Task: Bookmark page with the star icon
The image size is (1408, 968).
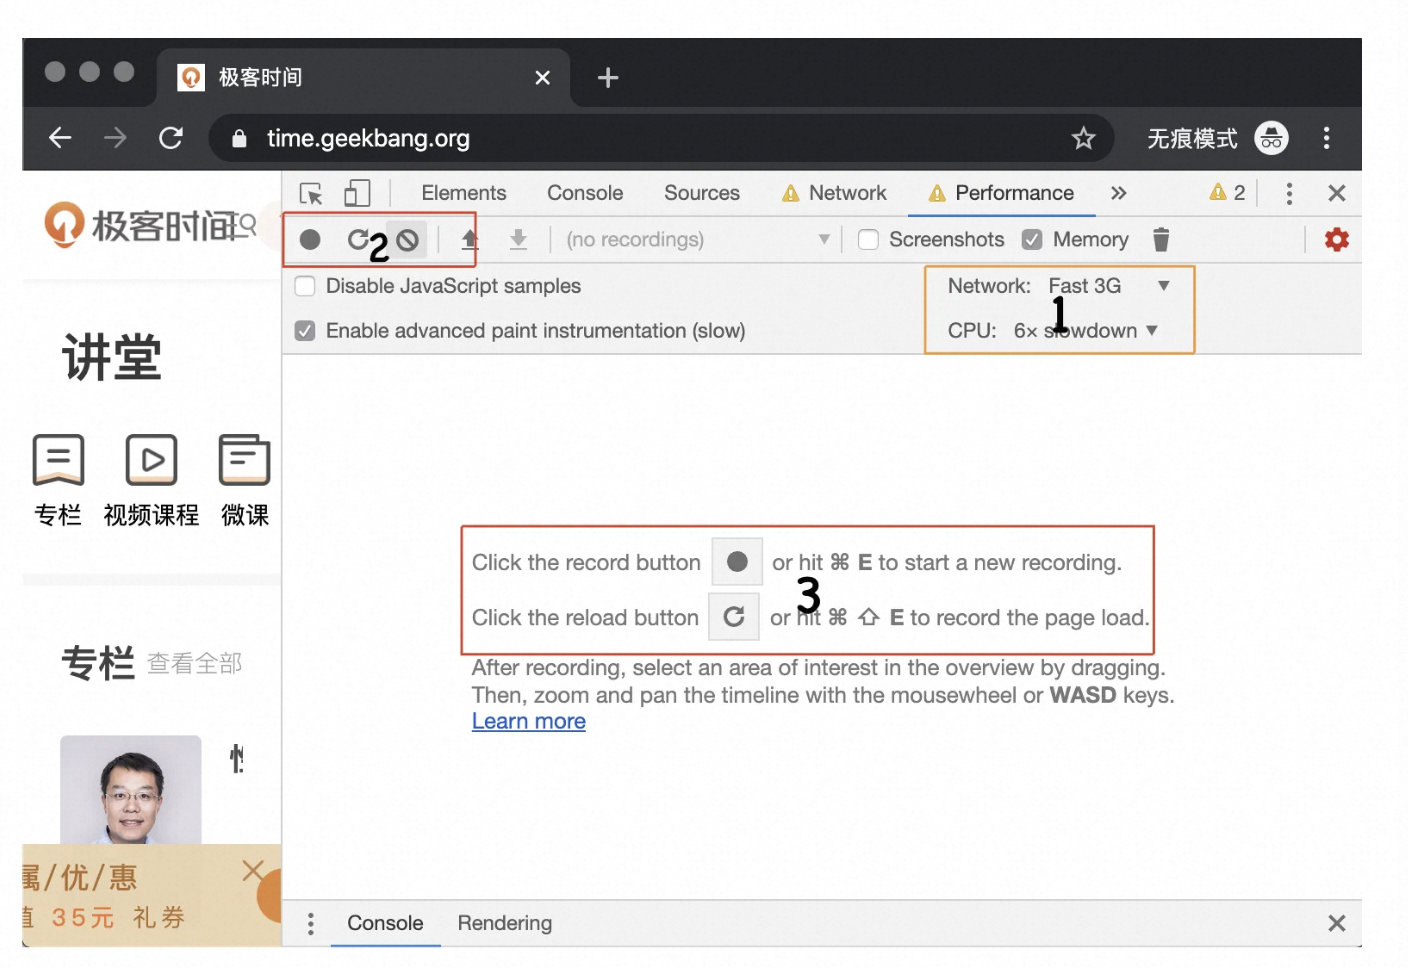Action: coord(1084,138)
